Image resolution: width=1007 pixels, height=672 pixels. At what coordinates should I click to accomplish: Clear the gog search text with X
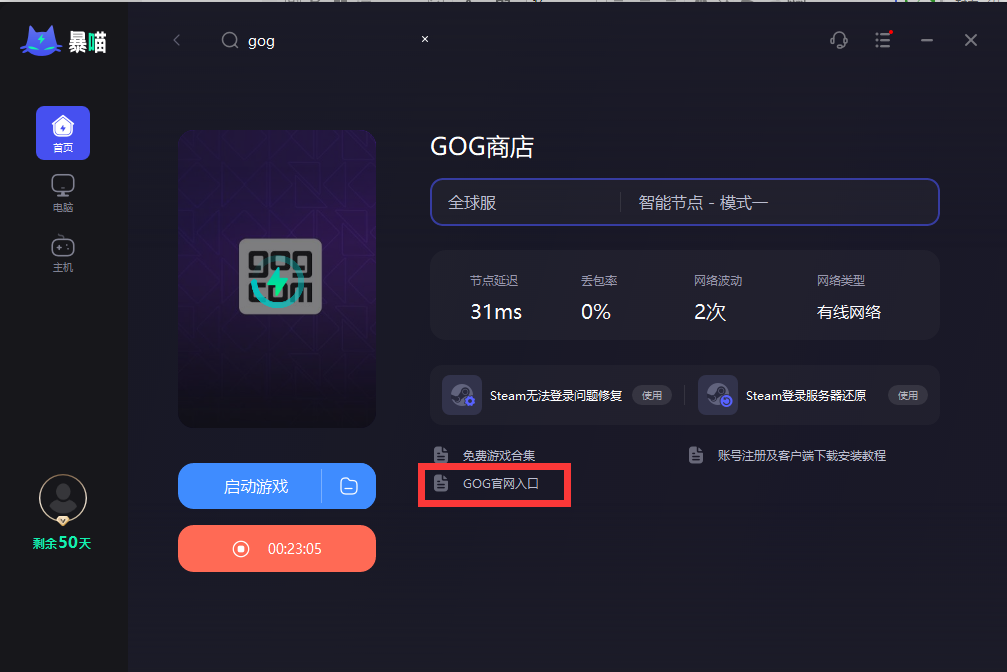(424, 38)
